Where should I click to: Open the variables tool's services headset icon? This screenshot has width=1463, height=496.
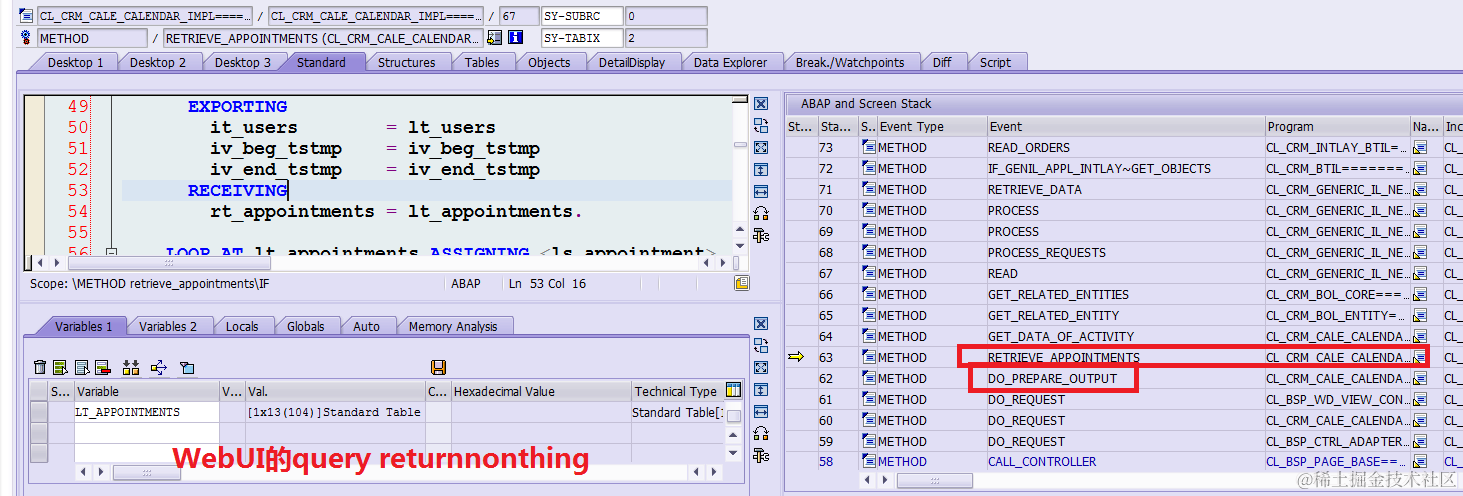(x=761, y=433)
